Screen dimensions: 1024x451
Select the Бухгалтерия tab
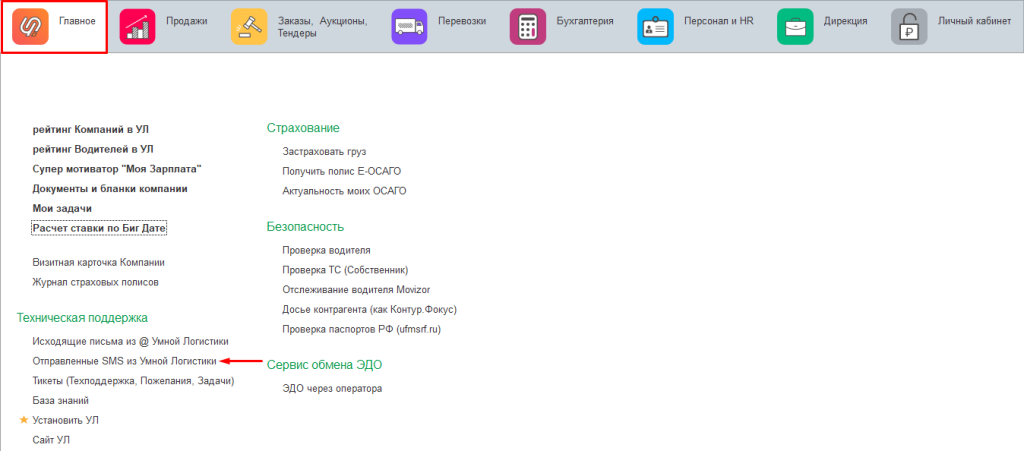click(563, 27)
